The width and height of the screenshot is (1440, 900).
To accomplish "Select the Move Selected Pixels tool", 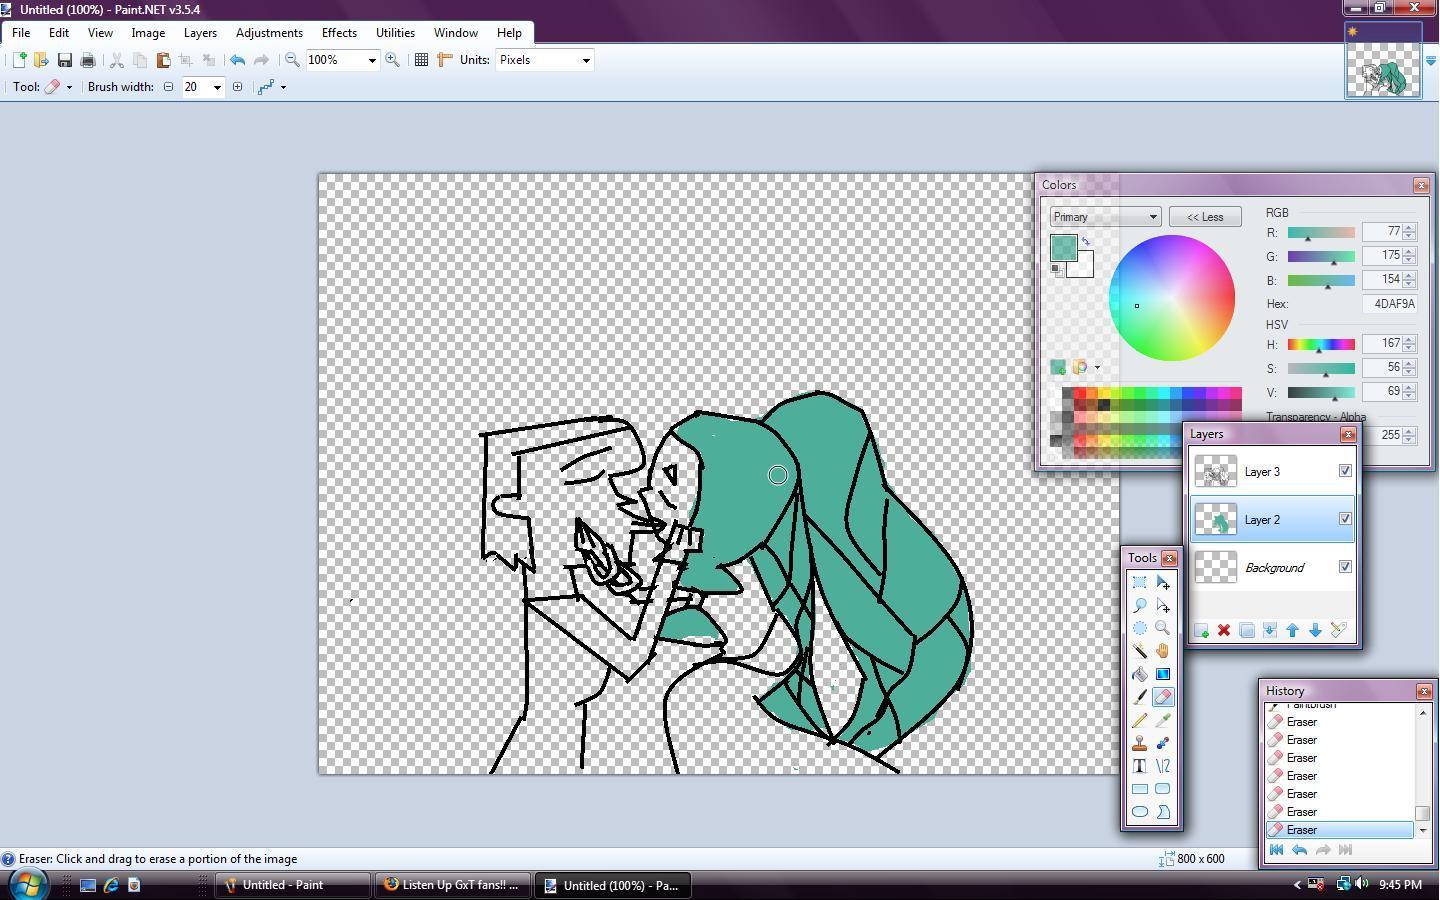I will tap(1163, 582).
